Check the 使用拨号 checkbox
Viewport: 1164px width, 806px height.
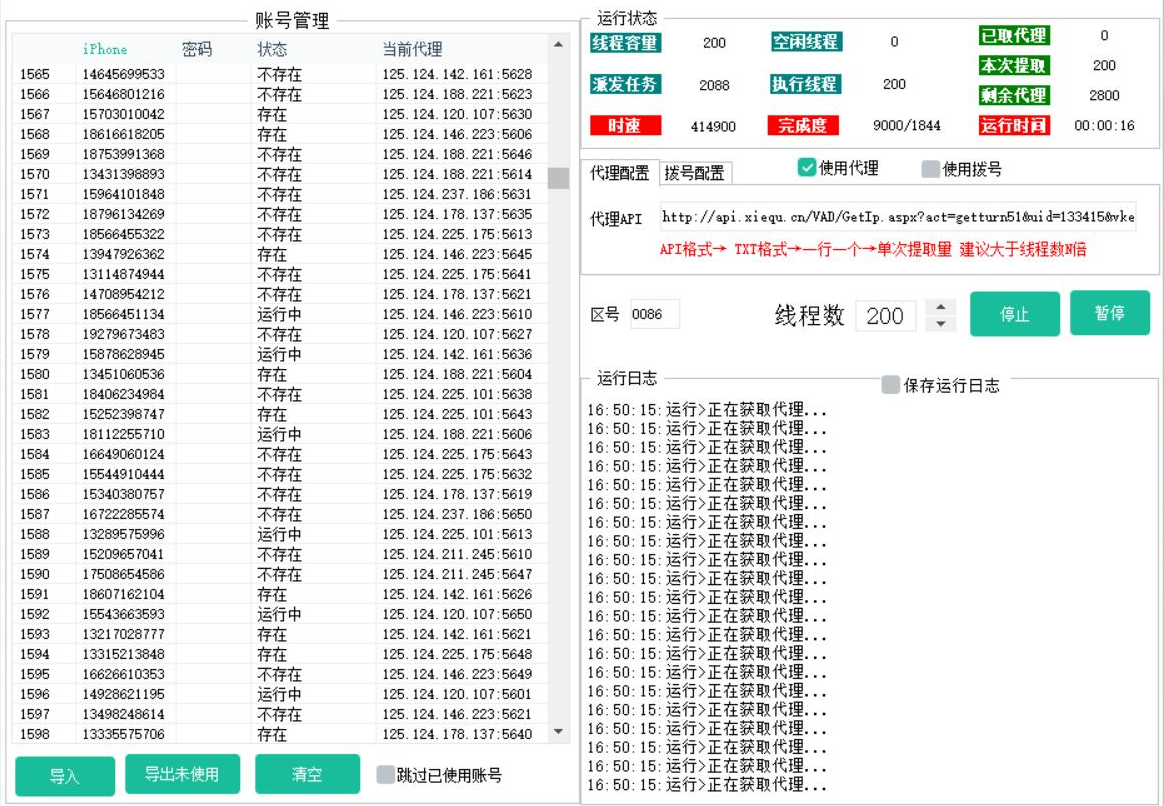pos(931,169)
